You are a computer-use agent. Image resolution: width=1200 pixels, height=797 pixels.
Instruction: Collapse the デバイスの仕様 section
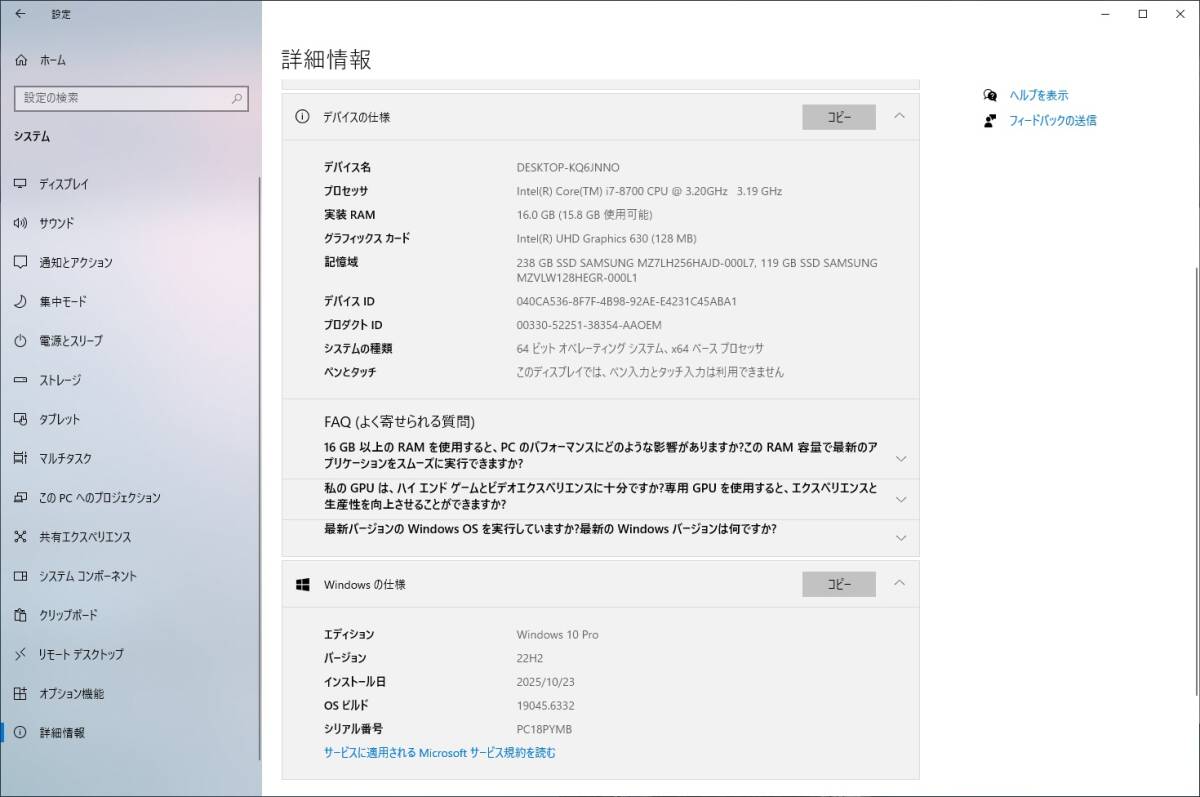(x=898, y=117)
